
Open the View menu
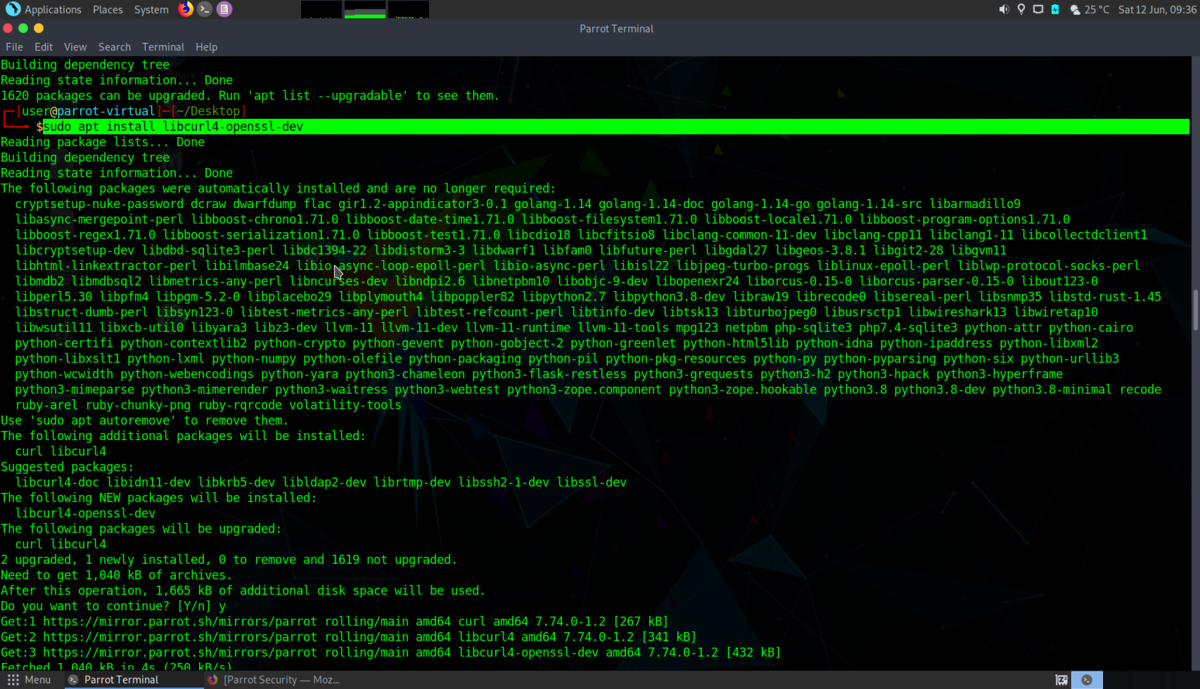tap(75, 47)
